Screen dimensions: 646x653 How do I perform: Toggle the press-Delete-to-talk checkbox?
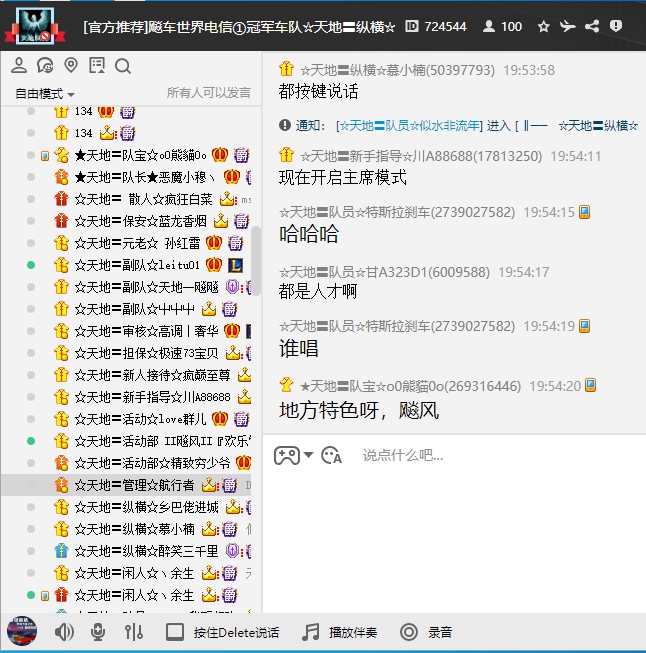coord(175,632)
